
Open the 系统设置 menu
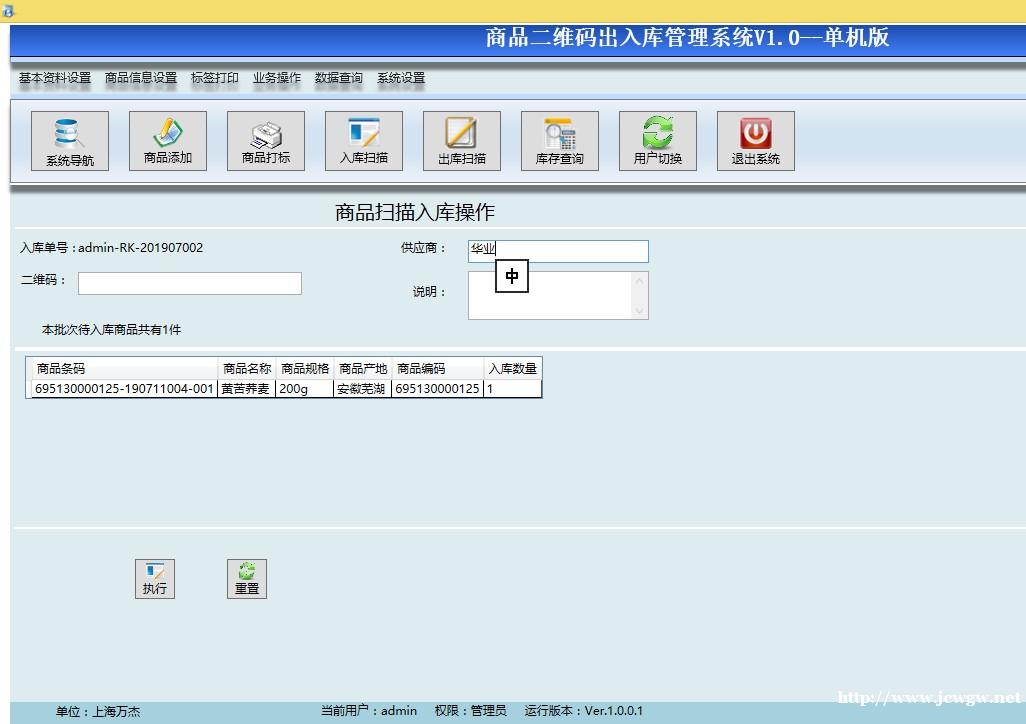click(401, 78)
